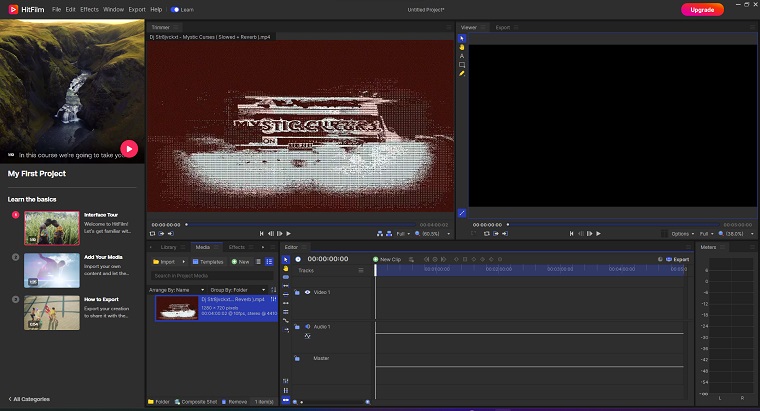The image size is (760, 411).
Task: Jump to Trimmer clip start
Action: point(262,234)
